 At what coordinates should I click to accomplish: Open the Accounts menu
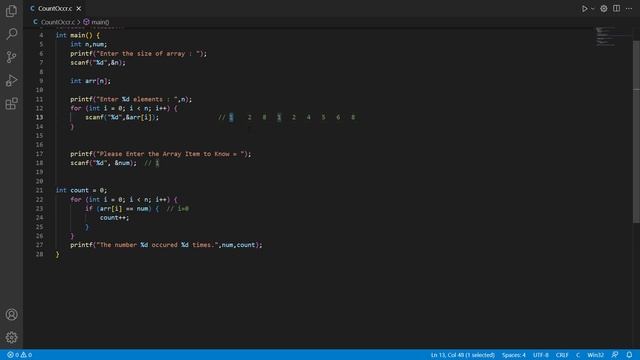click(x=11, y=314)
